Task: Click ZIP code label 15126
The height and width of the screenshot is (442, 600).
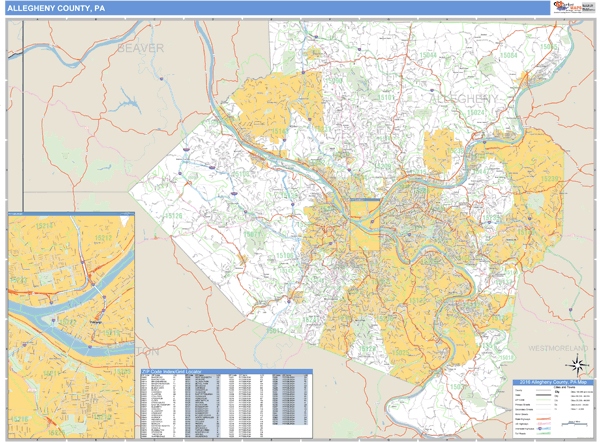Action: click(x=173, y=215)
